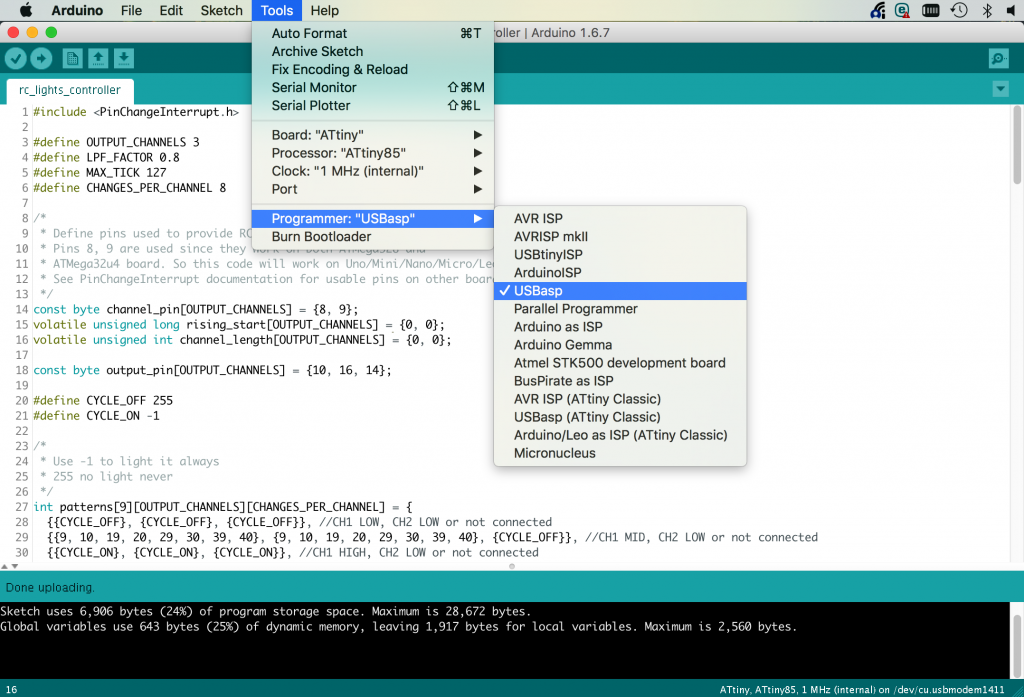Open Serial Monitor via the magnifier icon
This screenshot has width=1024, height=697.
click(997, 58)
